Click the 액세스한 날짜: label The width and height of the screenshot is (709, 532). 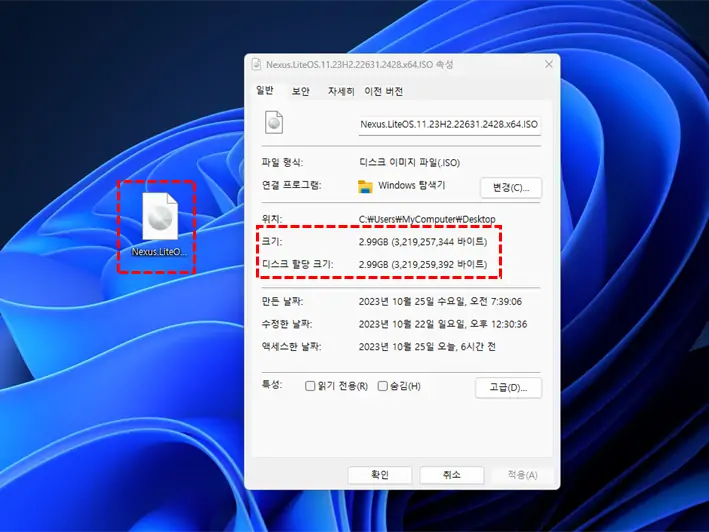[291, 346]
